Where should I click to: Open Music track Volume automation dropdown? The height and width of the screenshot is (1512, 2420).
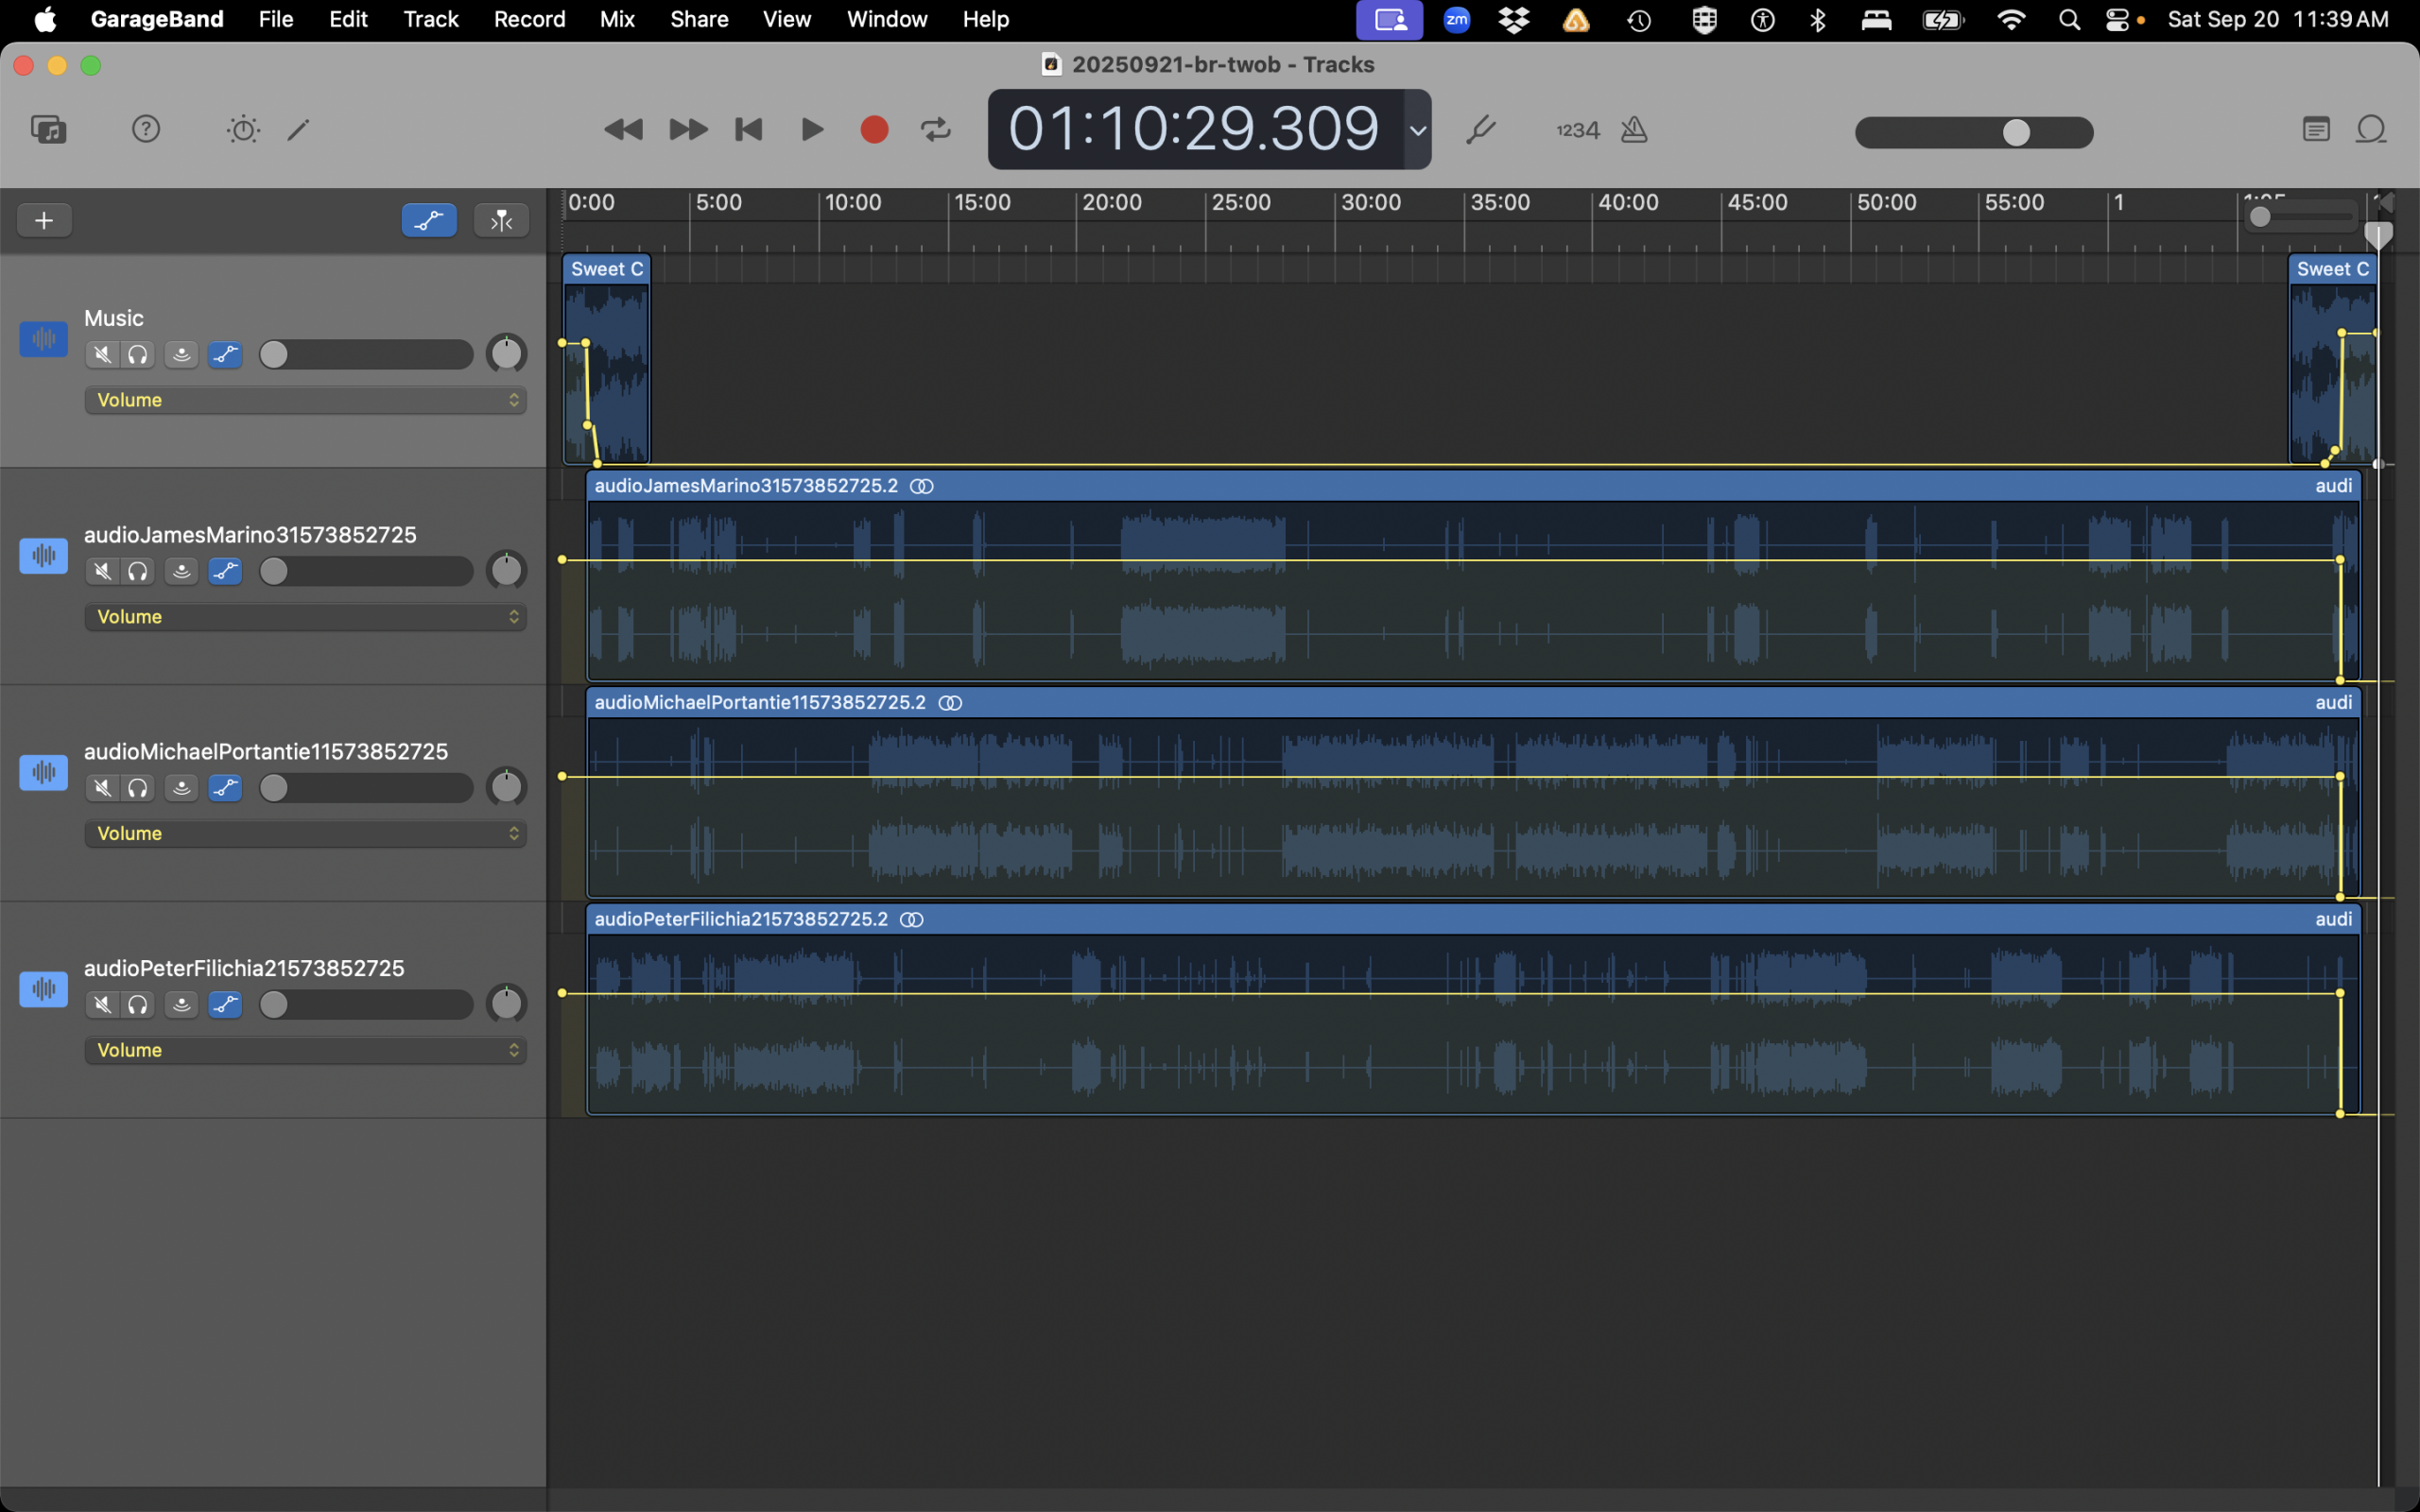click(305, 400)
